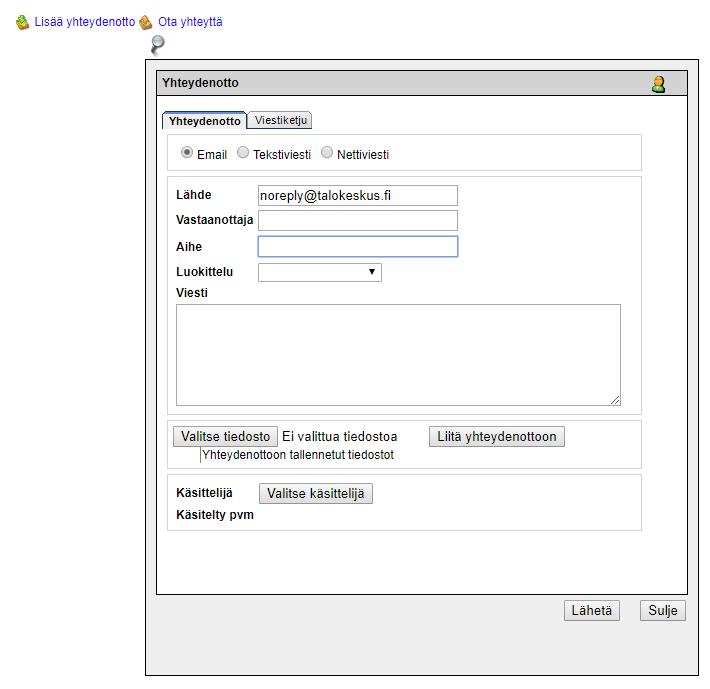Send the message with Lähetä button
The image size is (710, 689).
coord(592,611)
